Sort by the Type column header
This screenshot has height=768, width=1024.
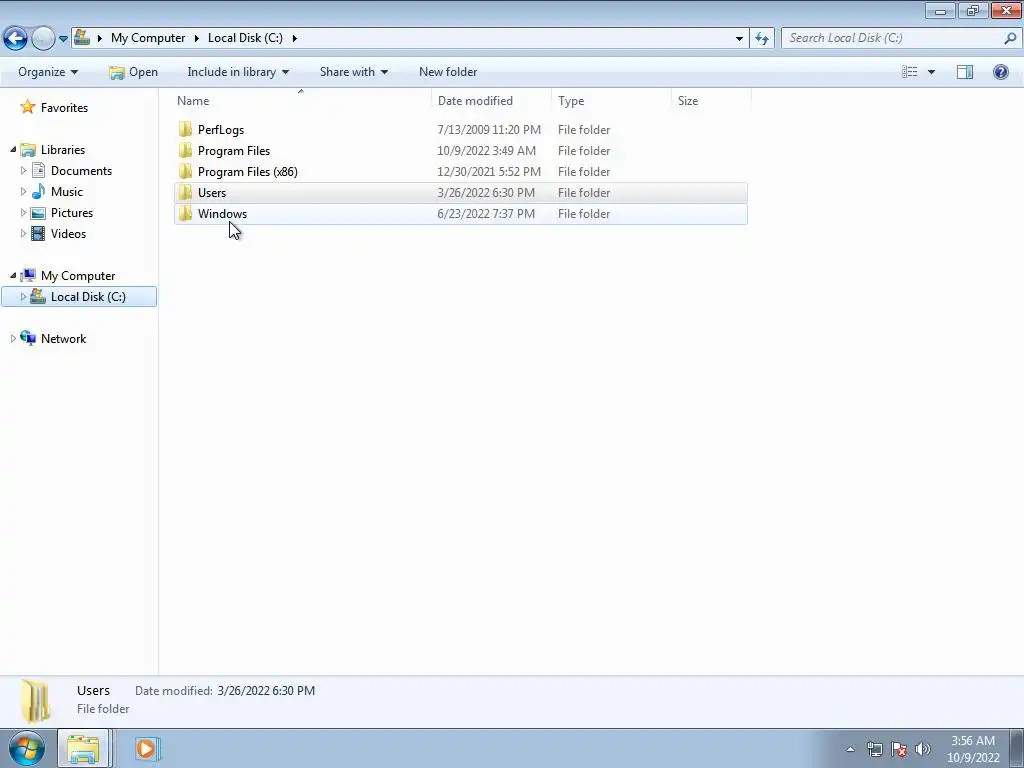(611, 101)
